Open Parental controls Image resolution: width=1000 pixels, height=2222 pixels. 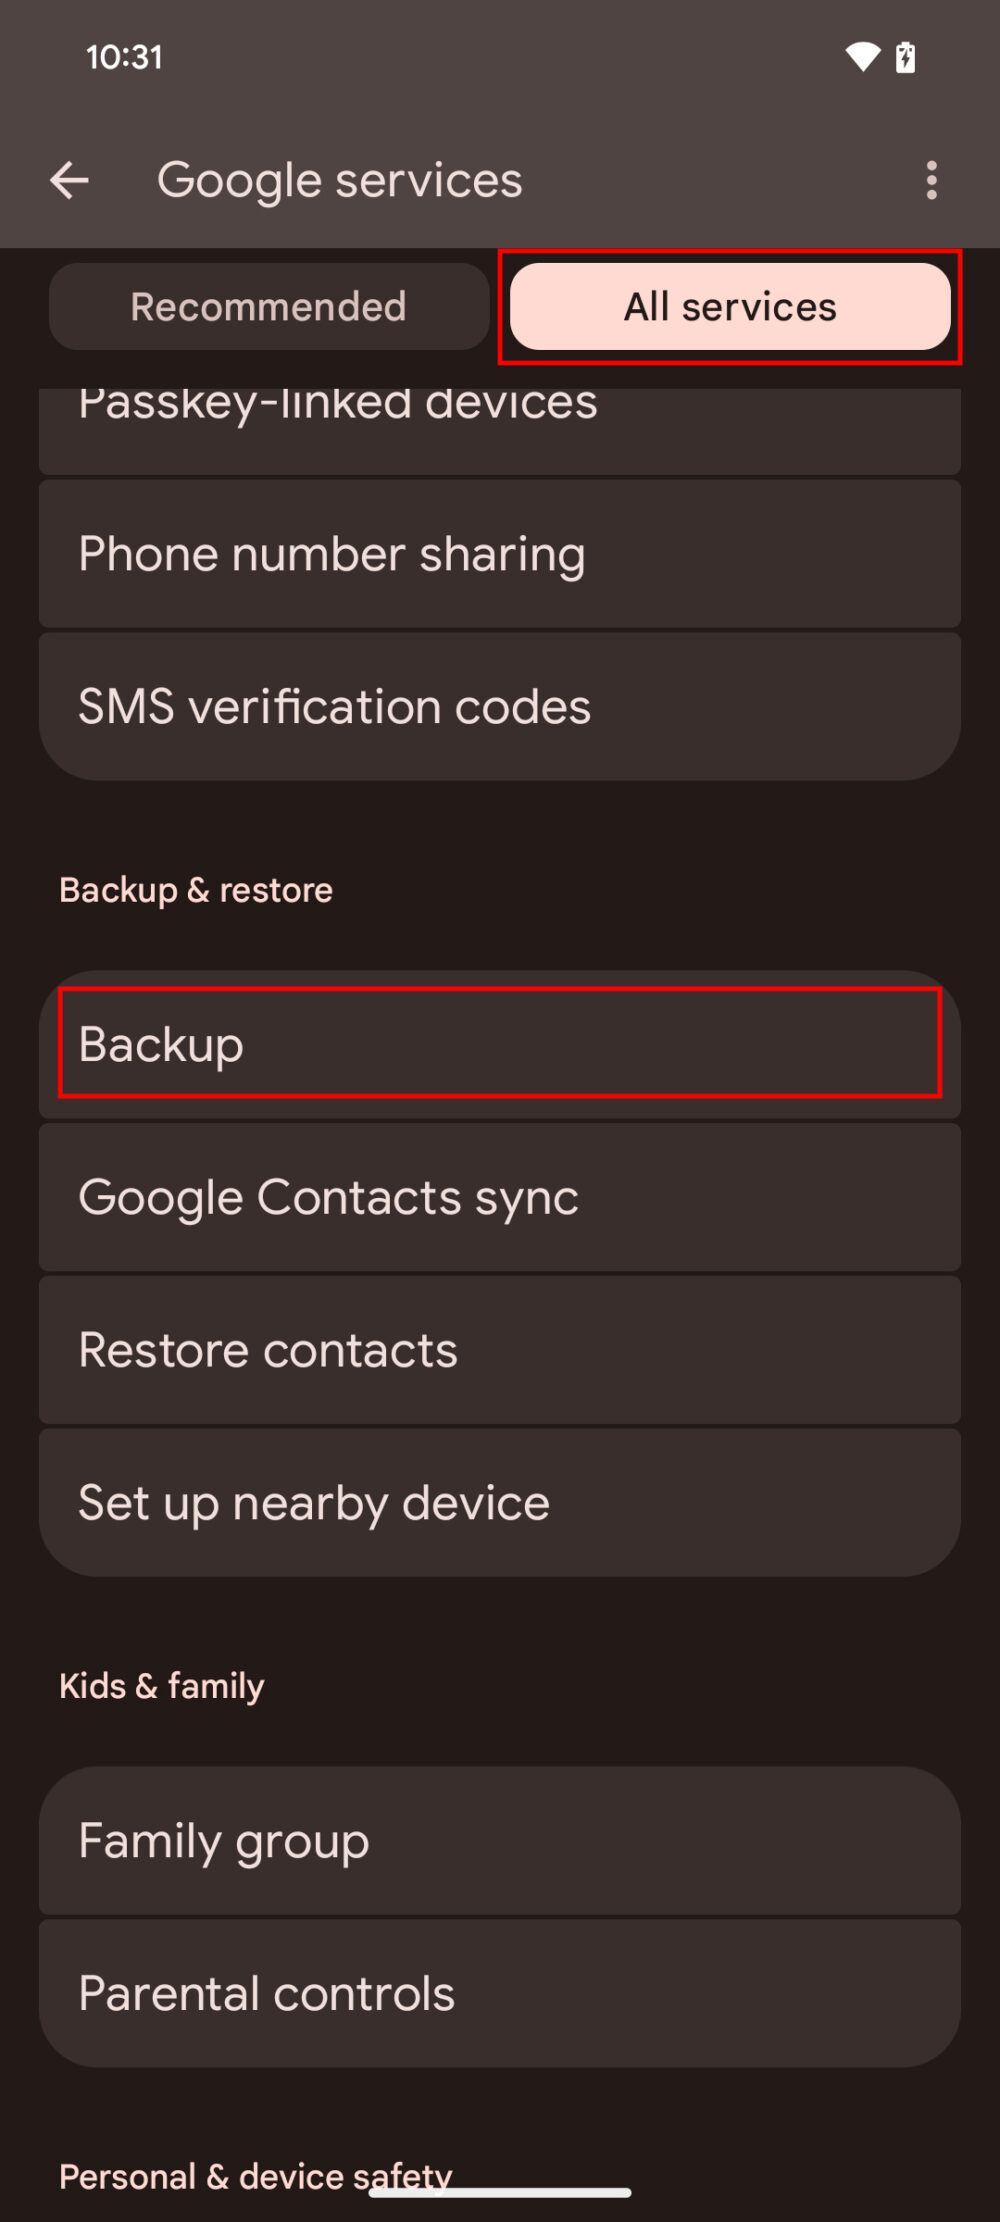pyautogui.click(x=500, y=1993)
